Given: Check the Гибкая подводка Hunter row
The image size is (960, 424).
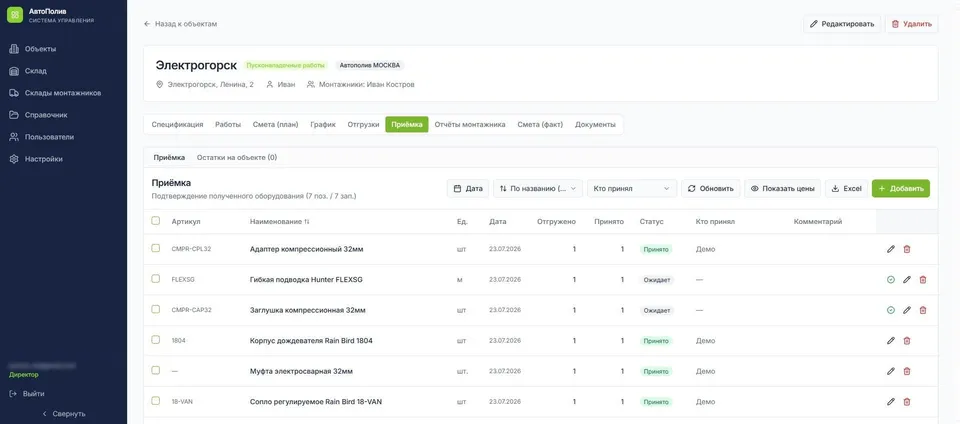Looking at the screenshot, I should pyautogui.click(x=156, y=279).
